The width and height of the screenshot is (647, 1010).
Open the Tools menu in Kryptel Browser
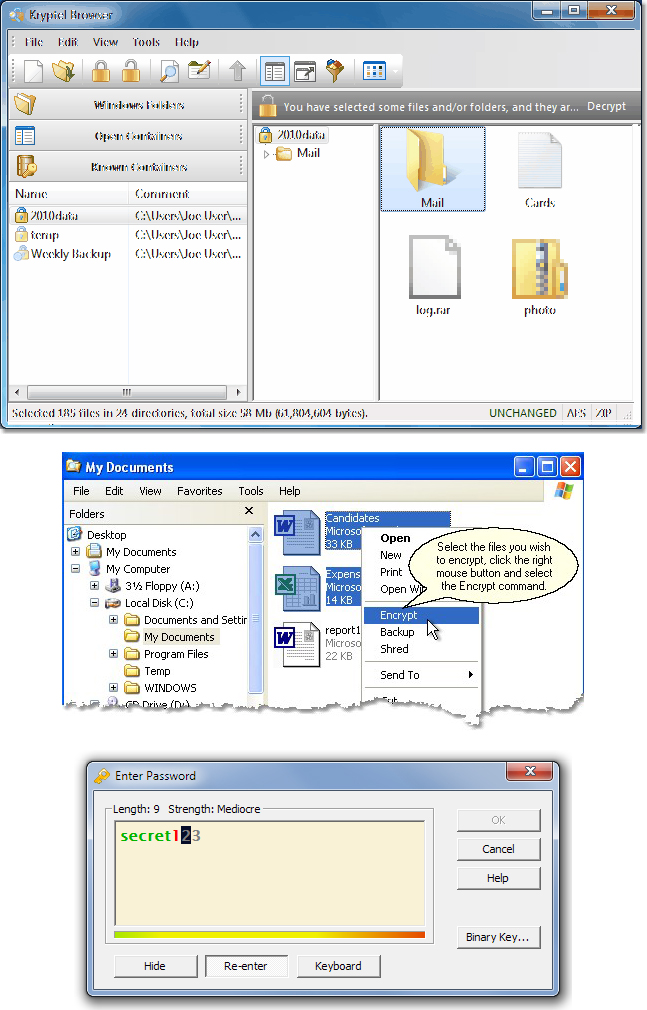coord(146,42)
